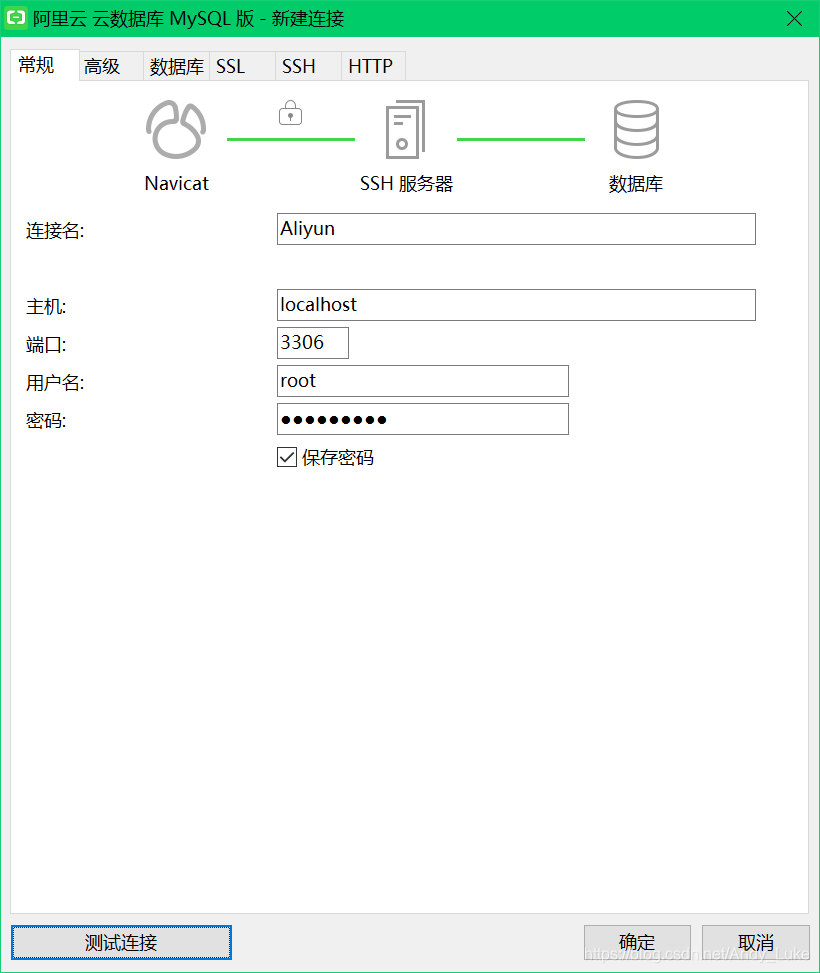Focus the 连接名 field containing Aliyun
Image resolution: width=820 pixels, height=973 pixels.
516,229
